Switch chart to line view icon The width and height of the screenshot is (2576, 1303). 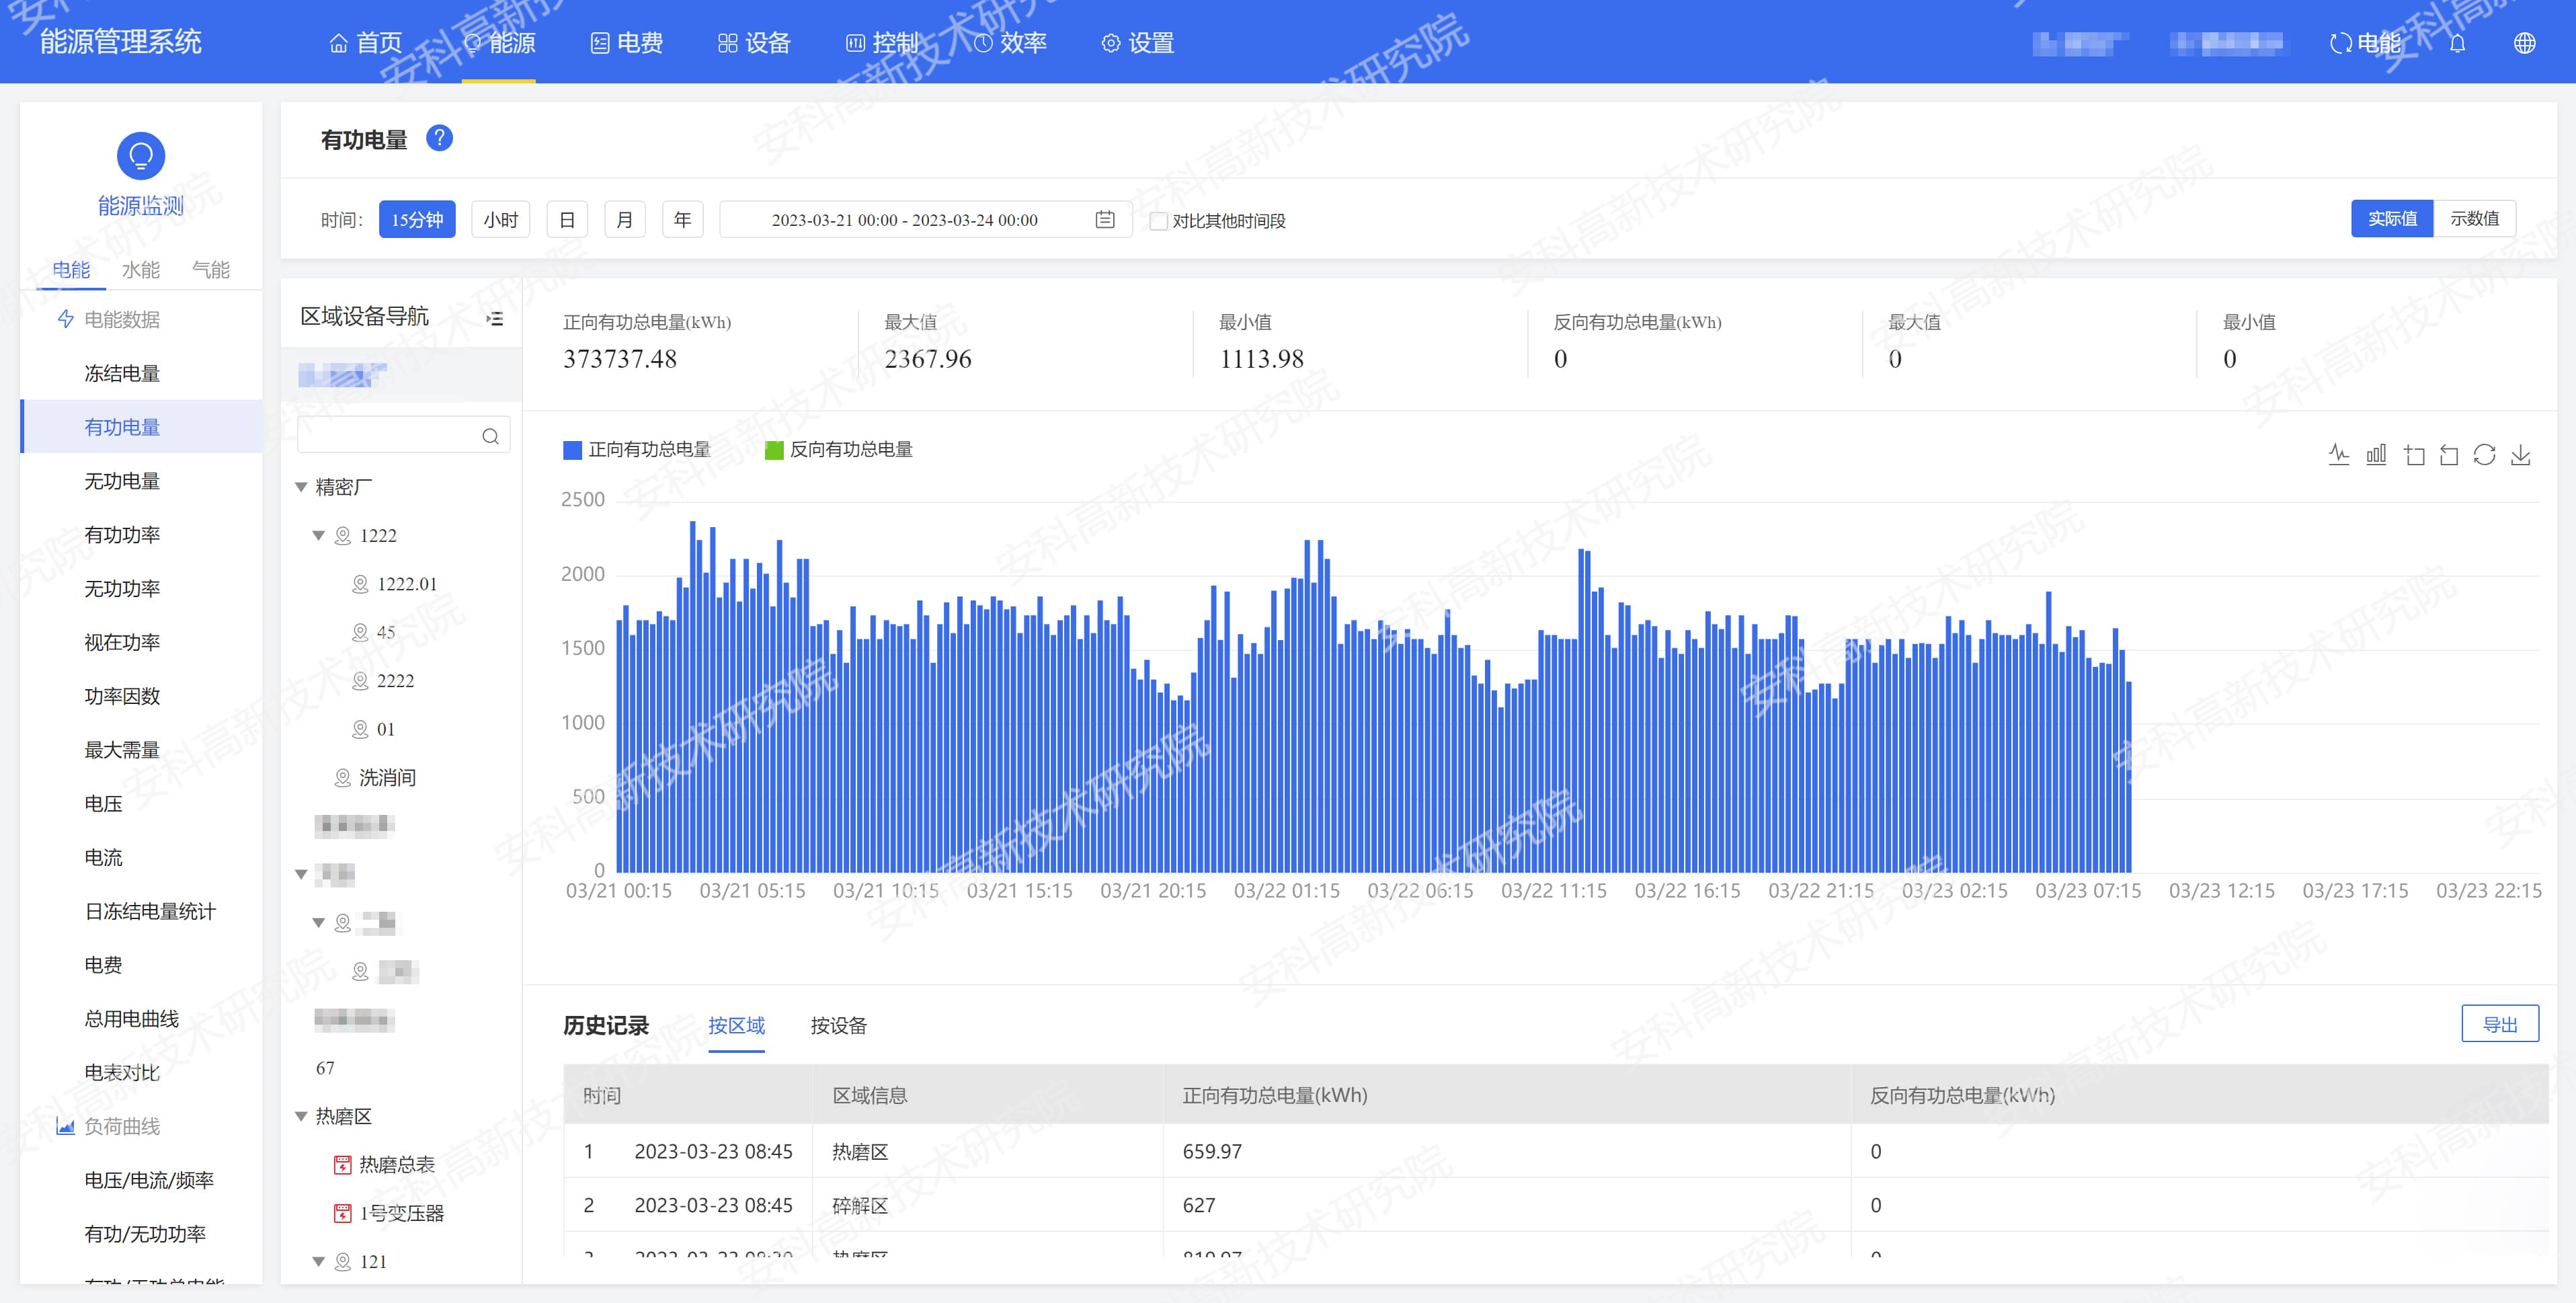pyautogui.click(x=2338, y=455)
